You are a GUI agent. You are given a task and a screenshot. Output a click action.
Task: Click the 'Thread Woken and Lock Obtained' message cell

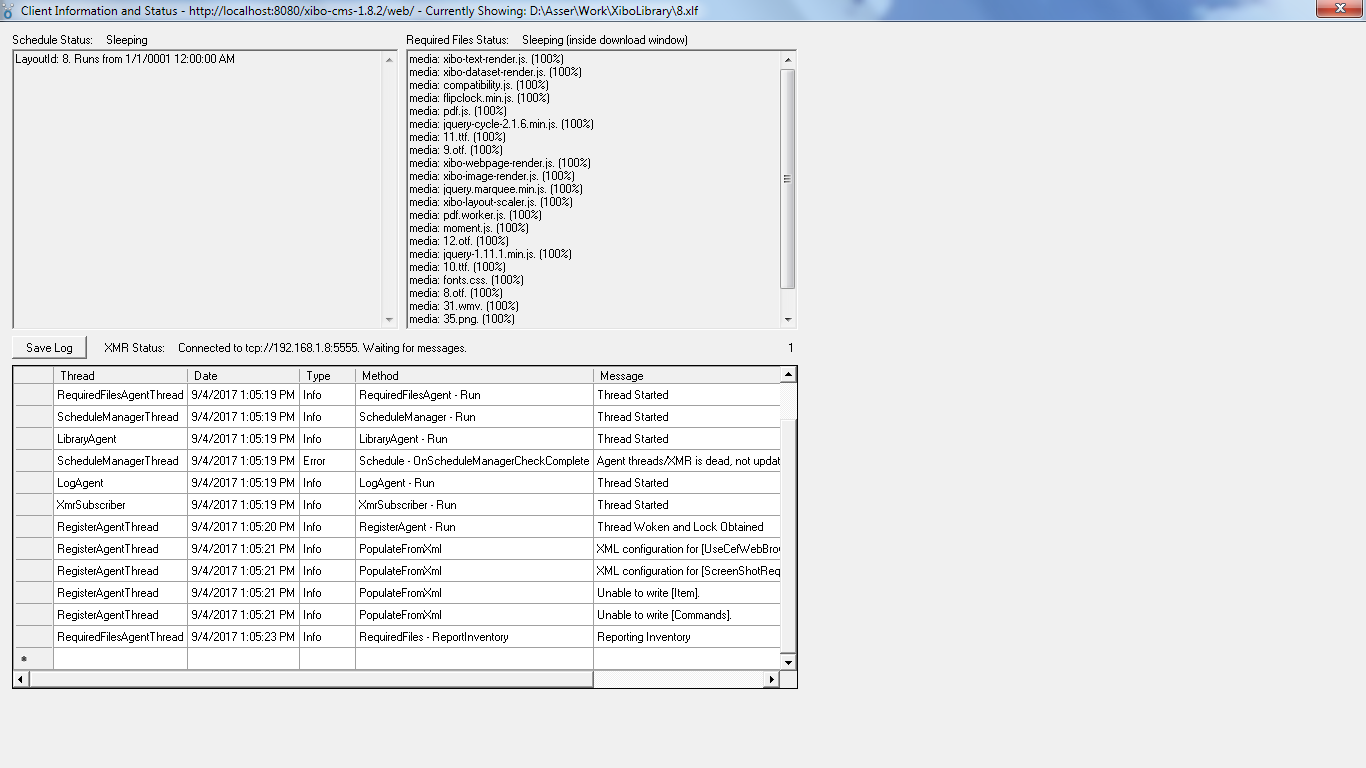(687, 527)
